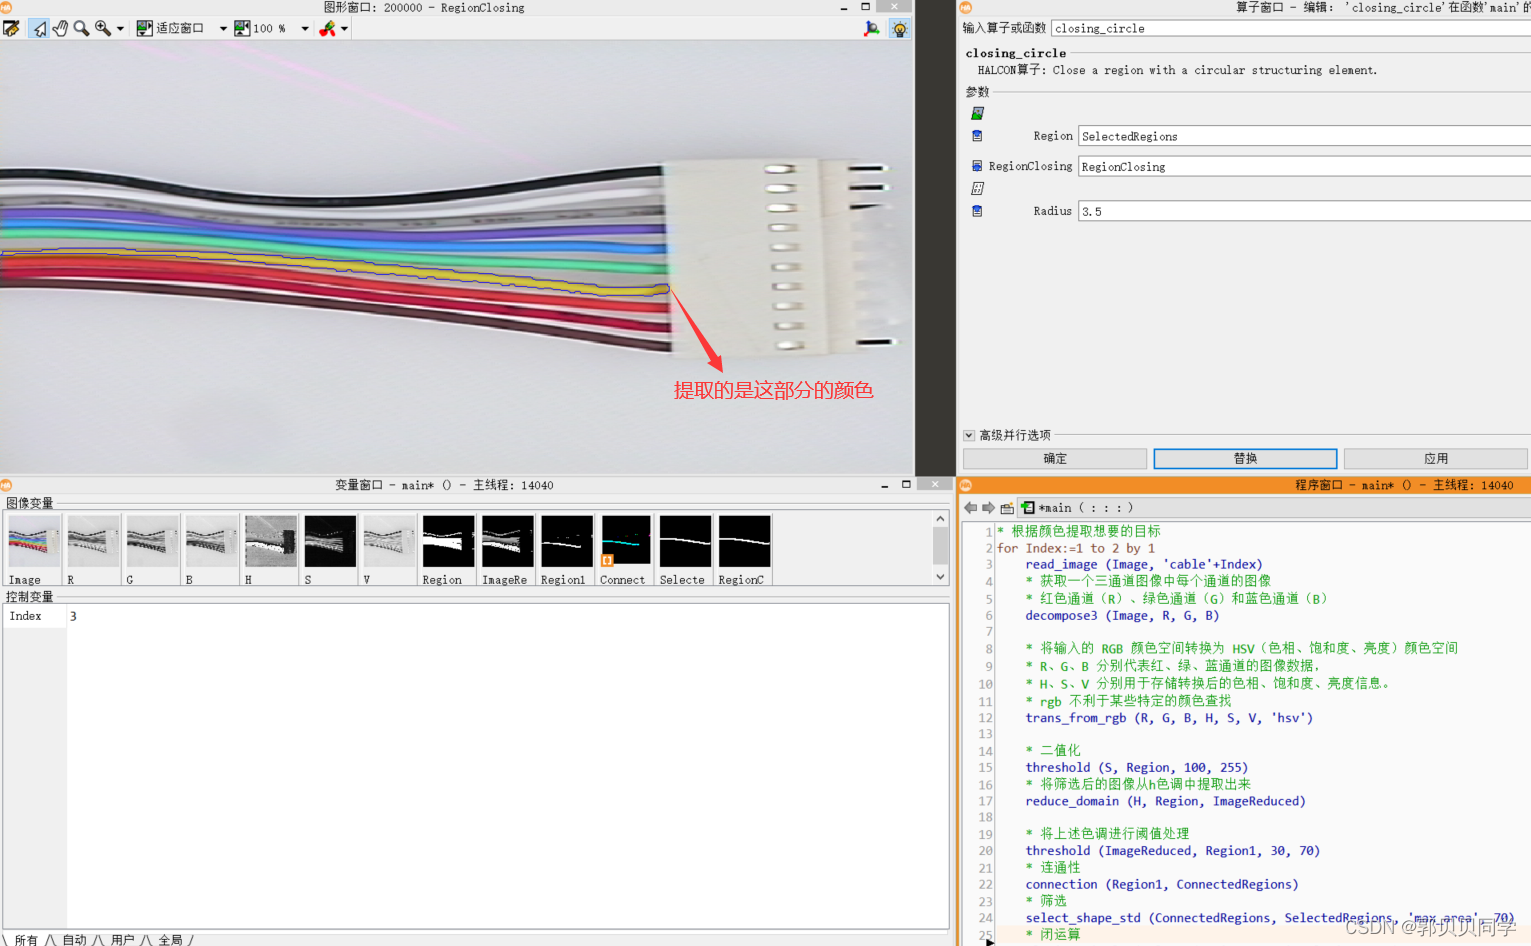The height and width of the screenshot is (946, 1531).
Task: Select the R channel thumbnail
Action: (93, 549)
